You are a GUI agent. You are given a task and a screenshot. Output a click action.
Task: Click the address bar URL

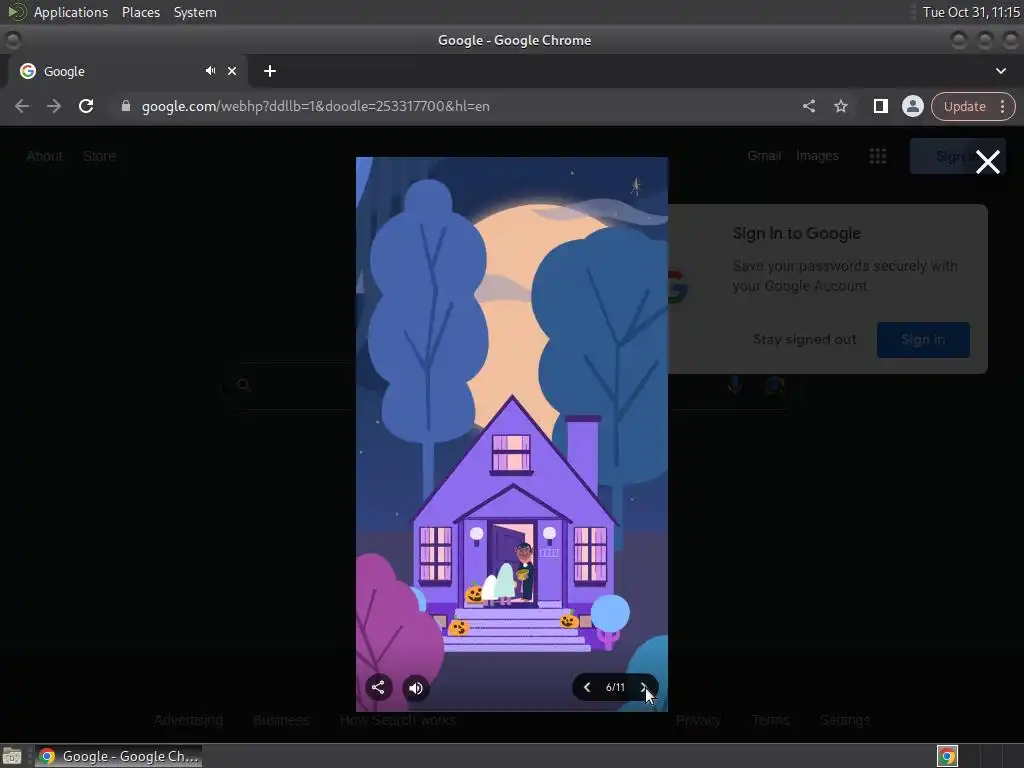[315, 106]
